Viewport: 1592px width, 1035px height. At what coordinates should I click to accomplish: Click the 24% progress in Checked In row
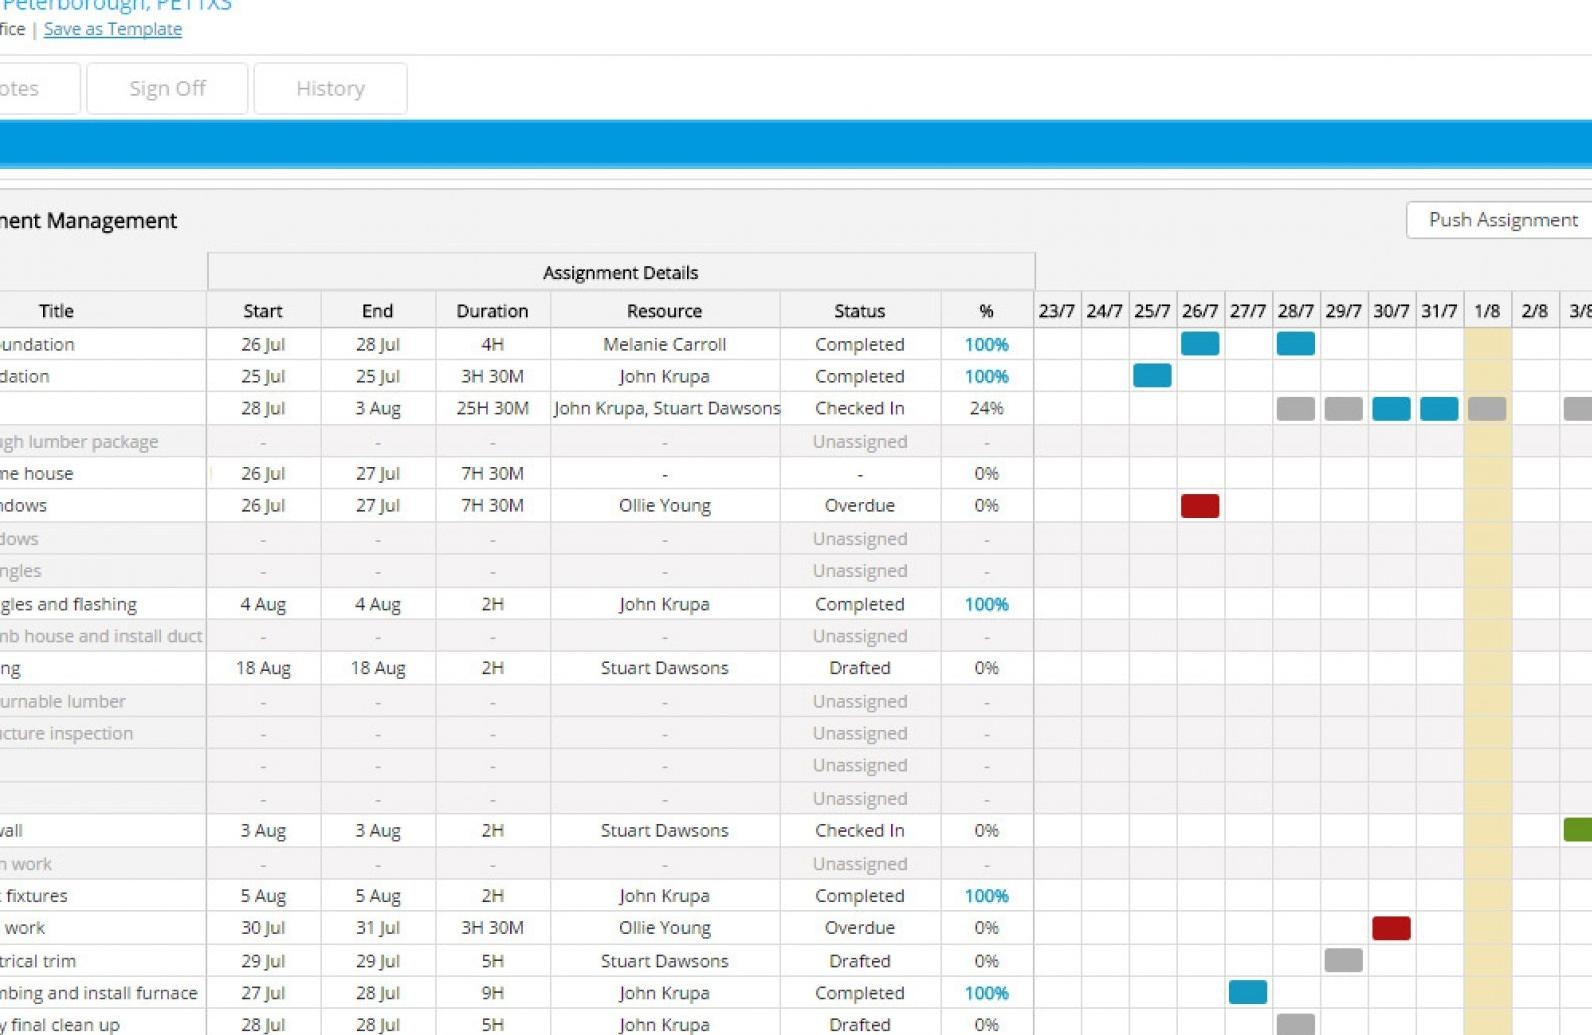[x=986, y=408]
